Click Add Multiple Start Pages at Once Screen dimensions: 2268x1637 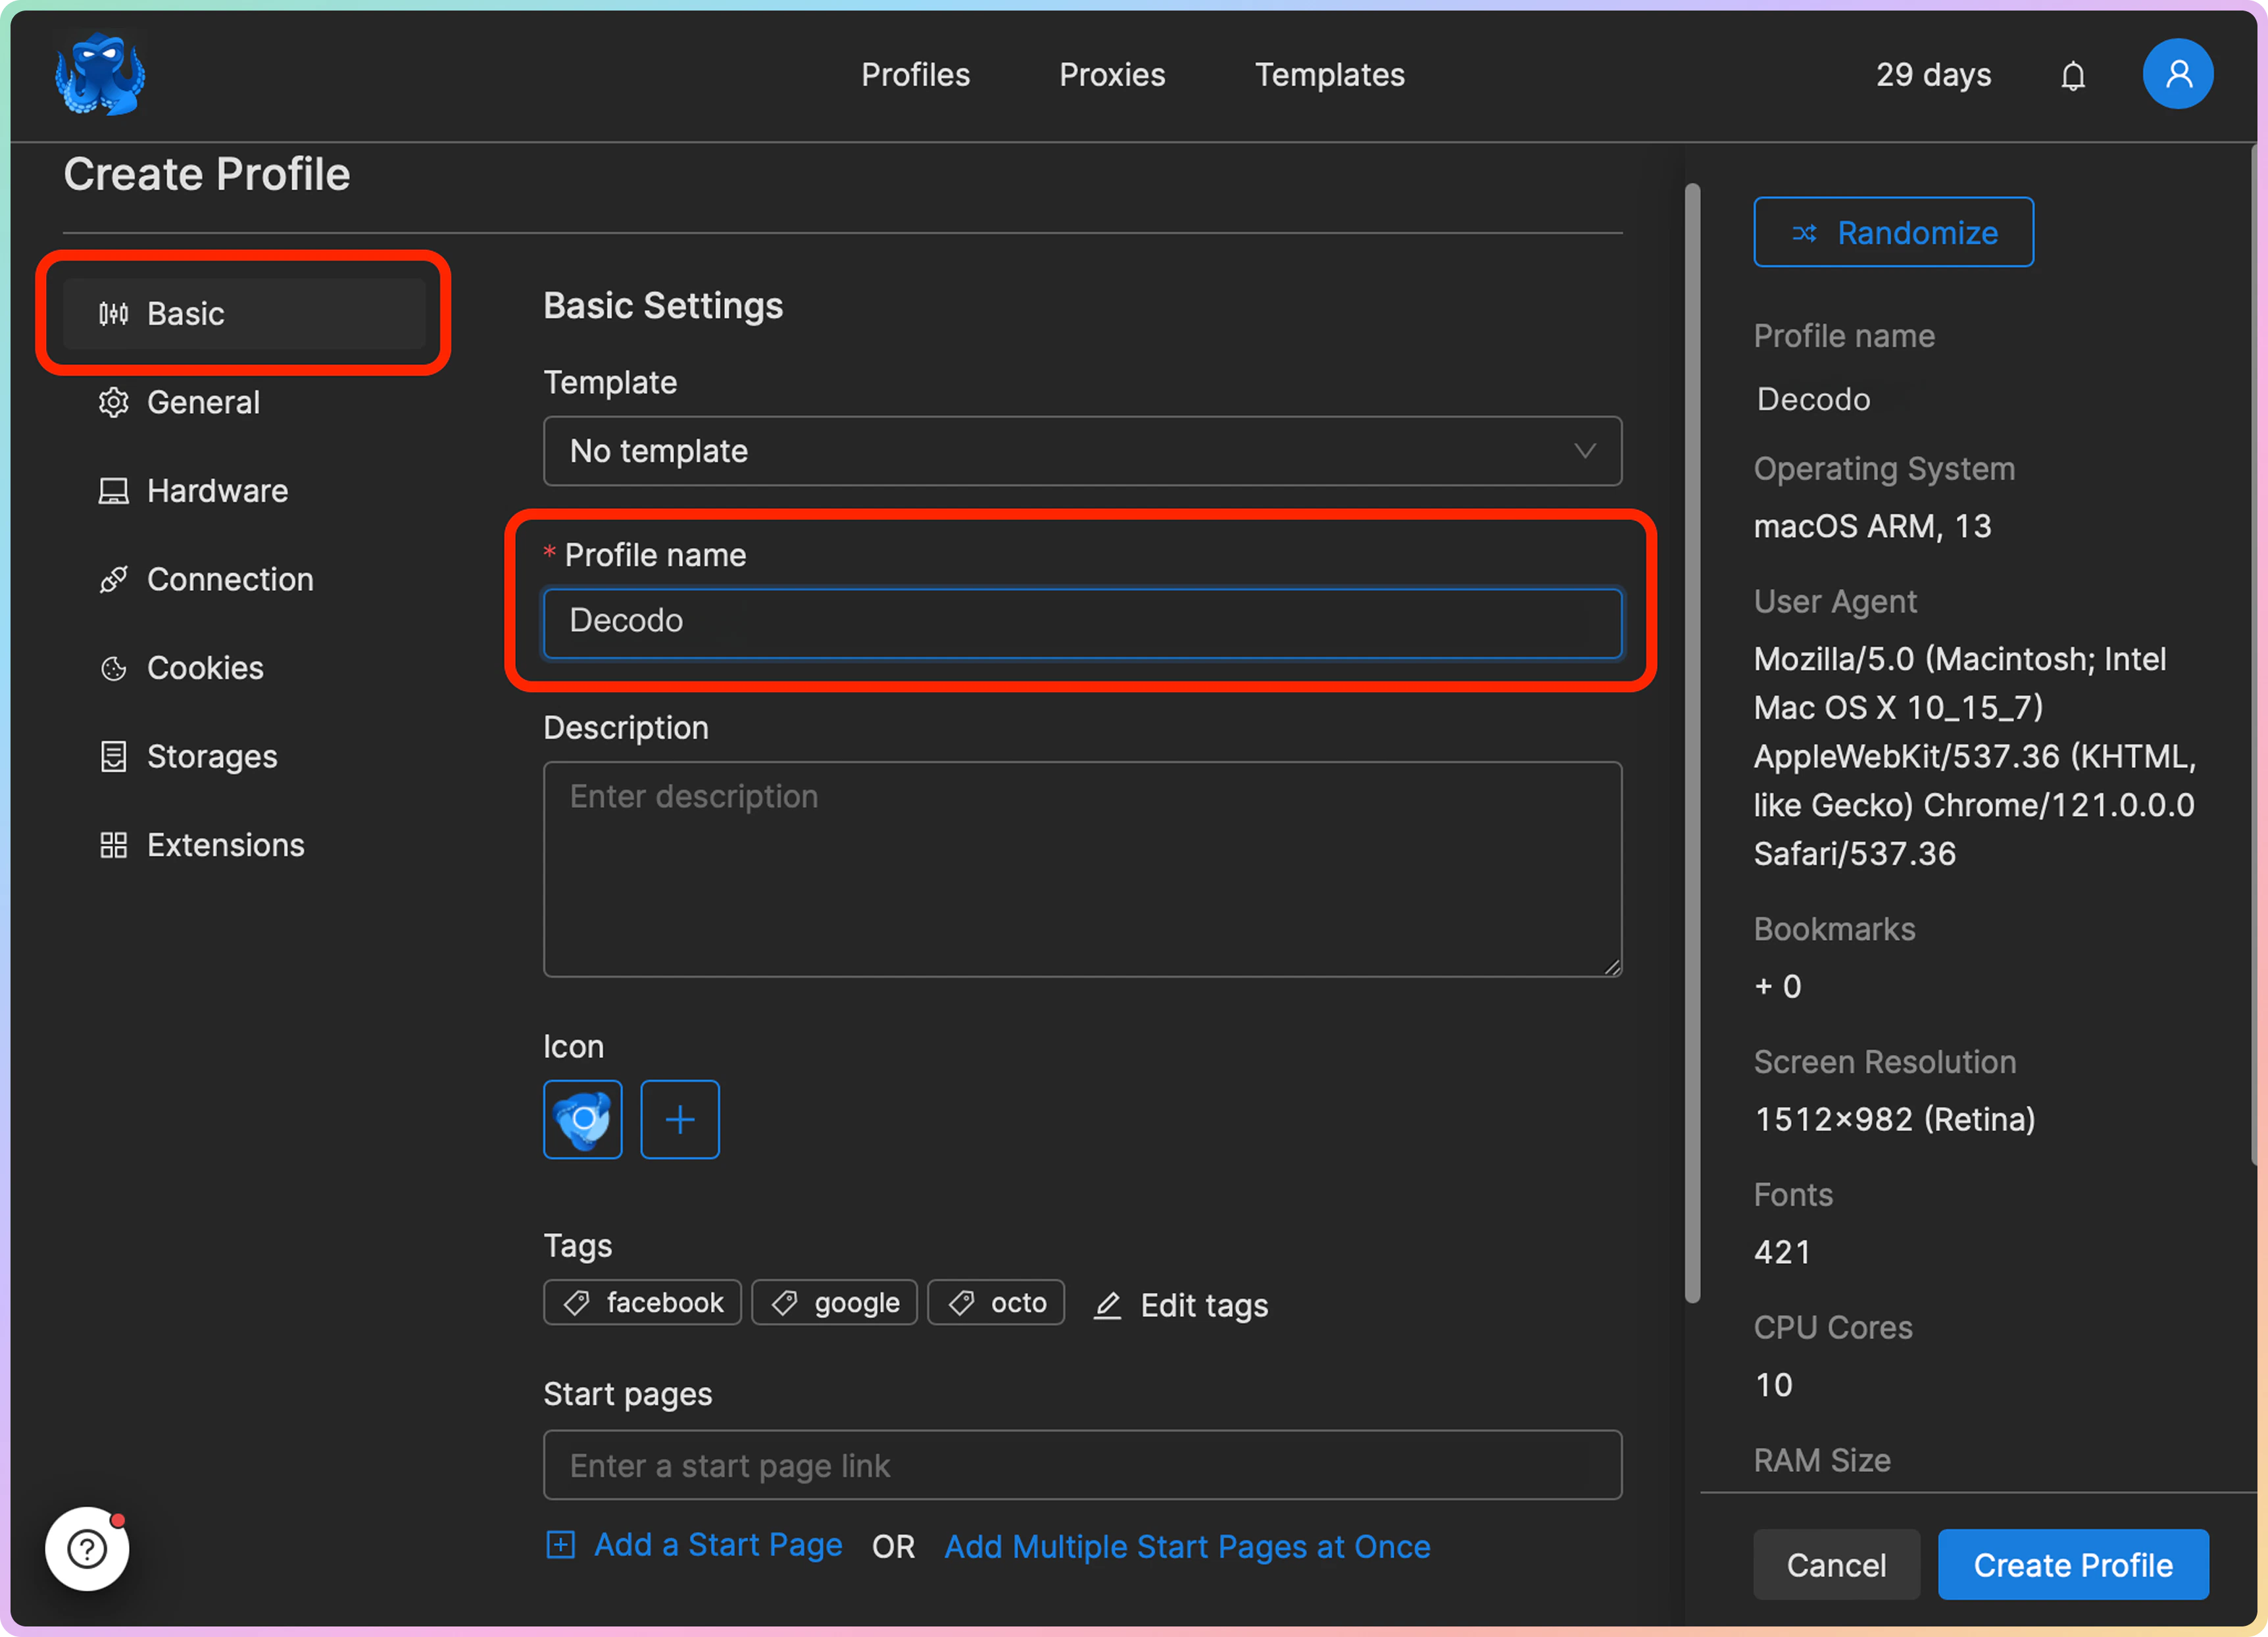(1187, 1547)
